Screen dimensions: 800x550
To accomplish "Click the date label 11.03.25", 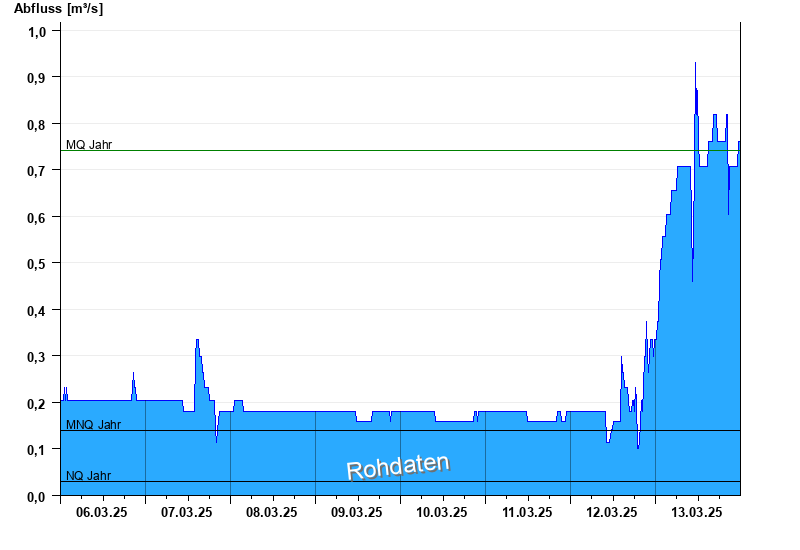I will tap(527, 512).
